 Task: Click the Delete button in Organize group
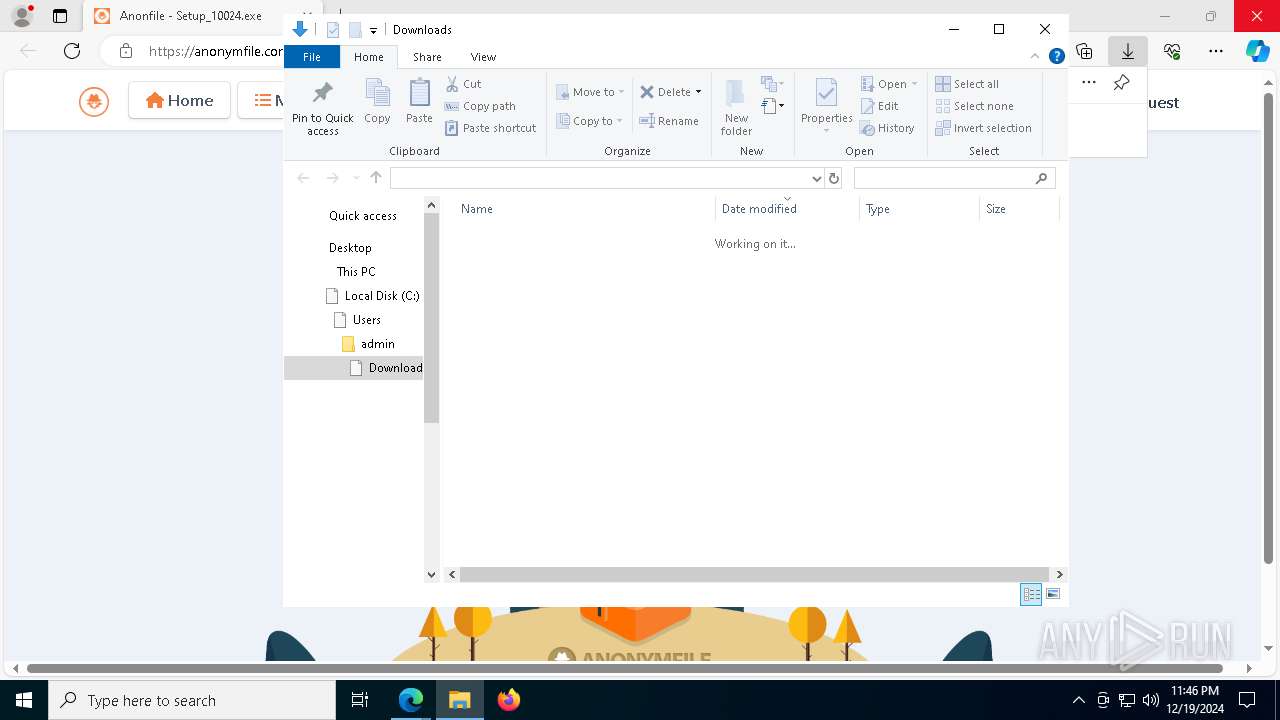(665, 92)
